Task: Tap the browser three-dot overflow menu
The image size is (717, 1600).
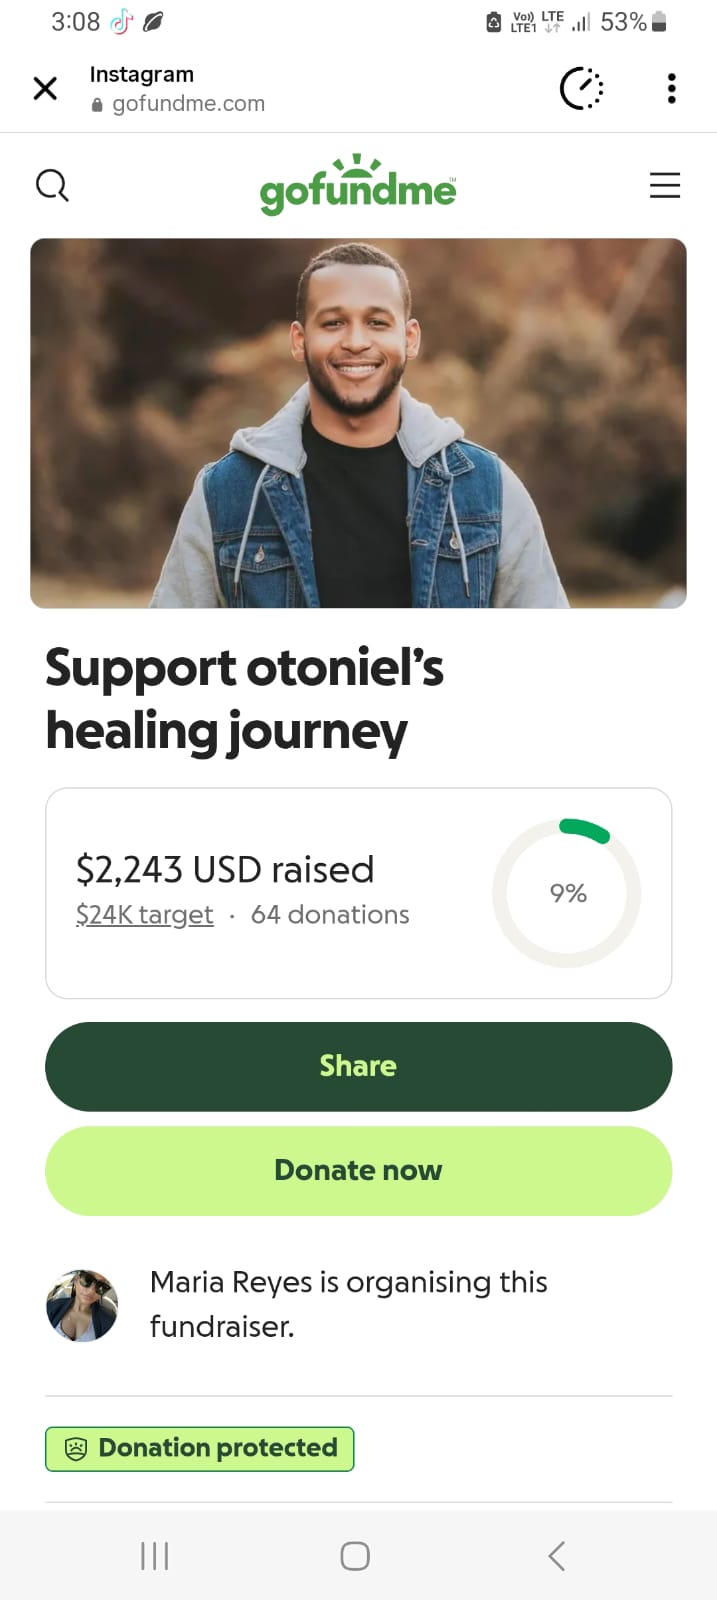Action: click(x=671, y=89)
